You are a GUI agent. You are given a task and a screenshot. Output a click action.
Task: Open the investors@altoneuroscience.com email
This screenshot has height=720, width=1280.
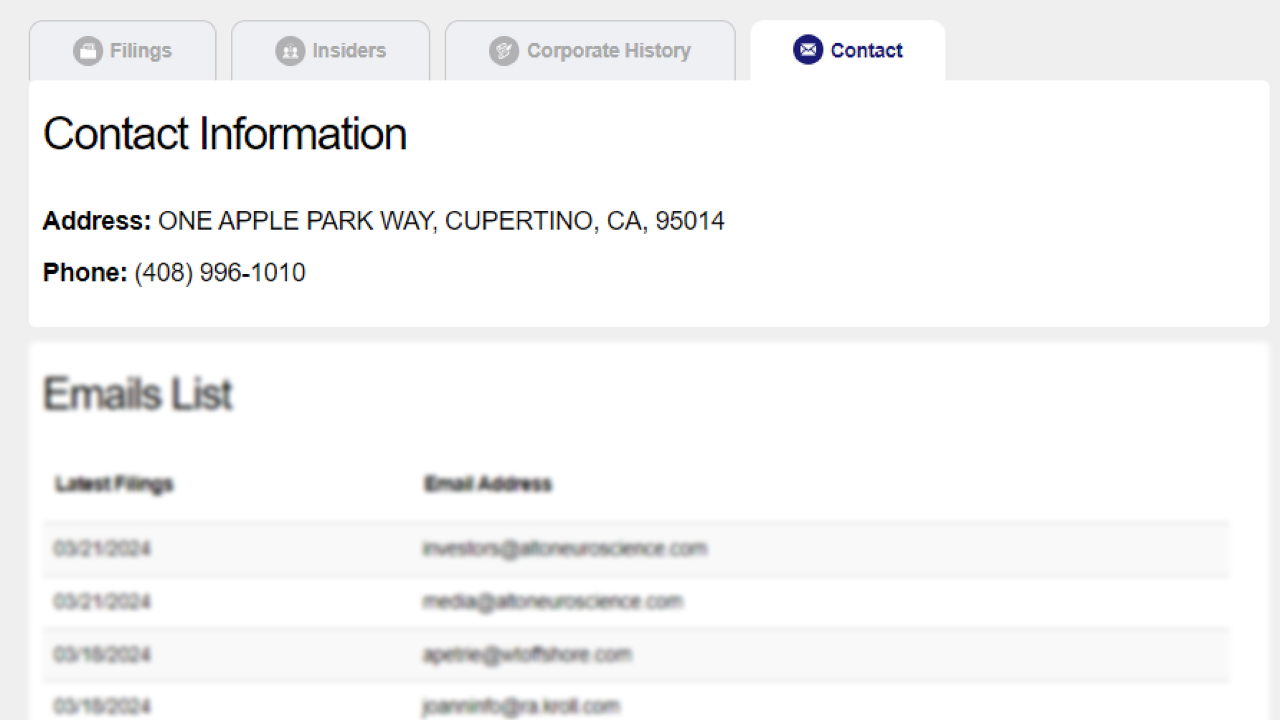click(565, 548)
